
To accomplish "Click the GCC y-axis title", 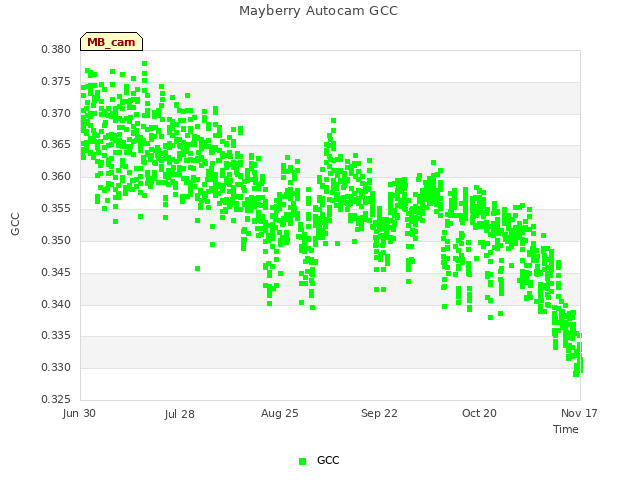I will (15, 224).
